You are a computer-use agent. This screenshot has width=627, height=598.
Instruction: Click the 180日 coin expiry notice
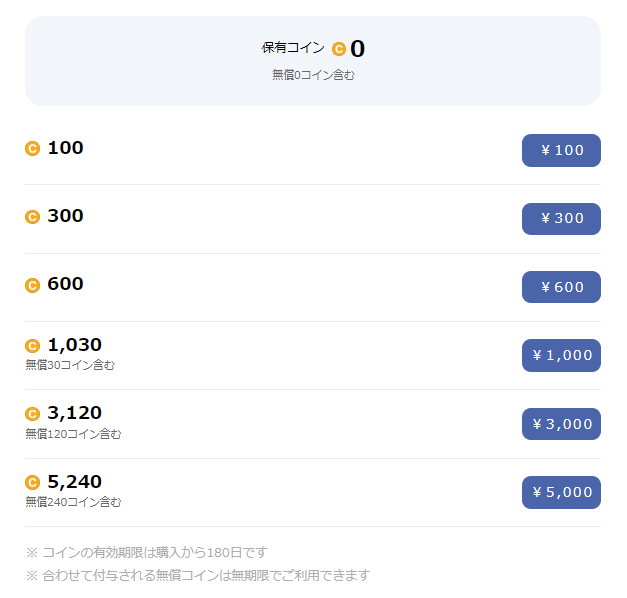[147, 552]
